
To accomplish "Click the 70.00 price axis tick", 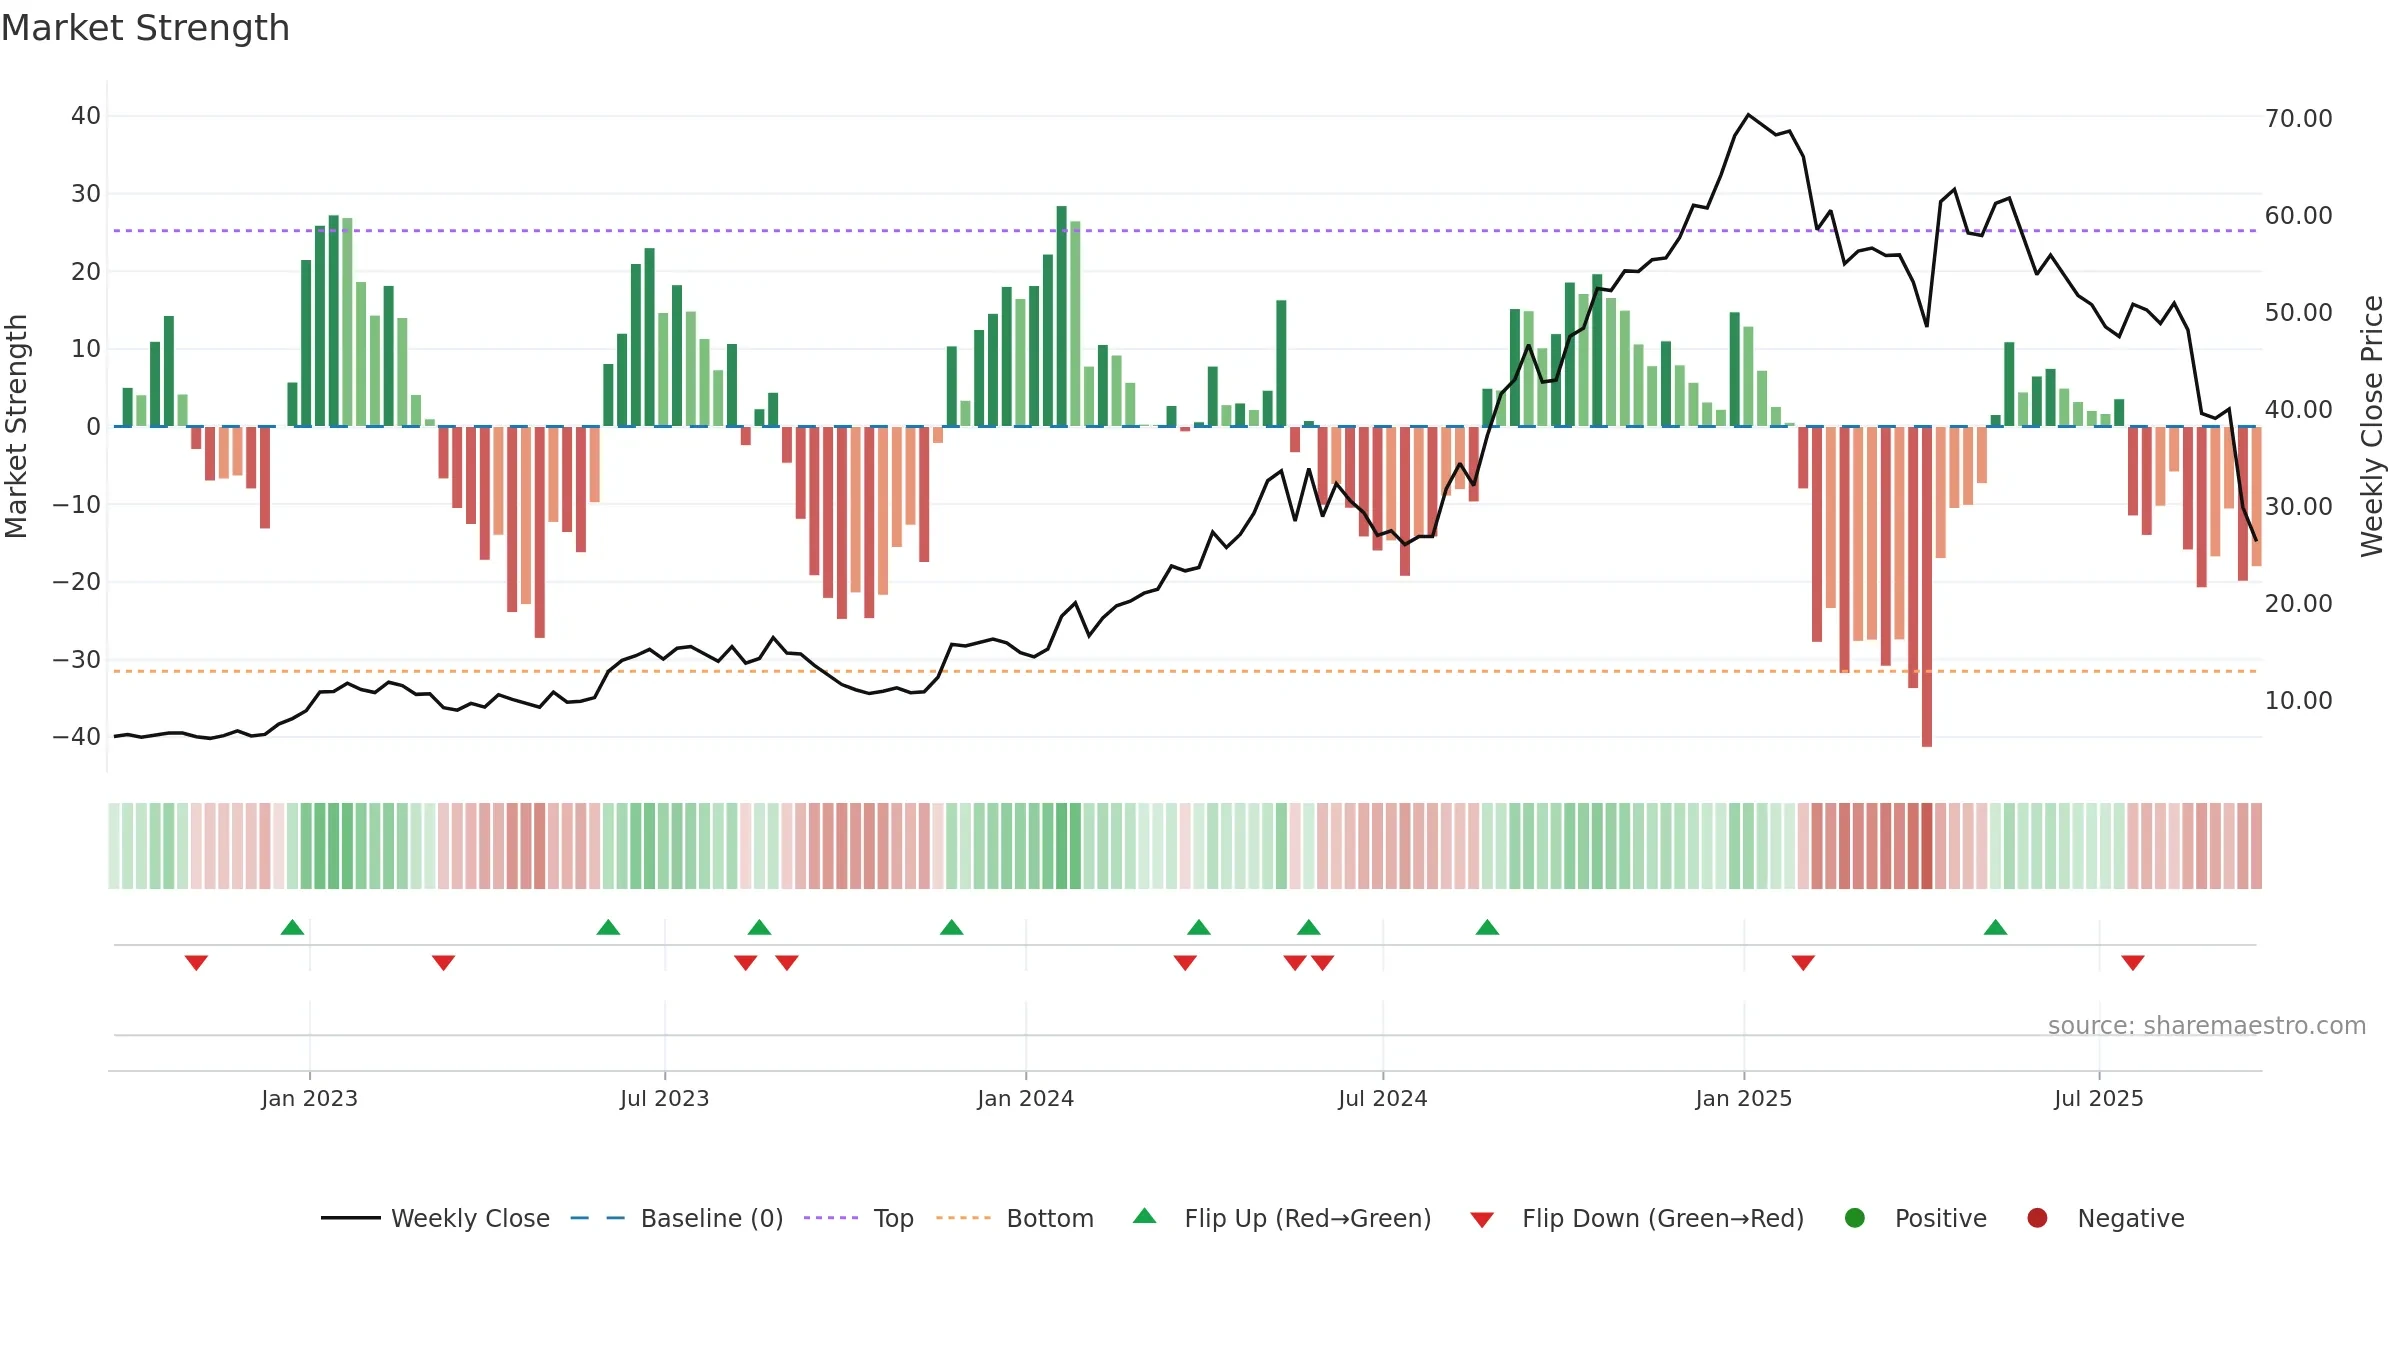I will coord(2299,119).
